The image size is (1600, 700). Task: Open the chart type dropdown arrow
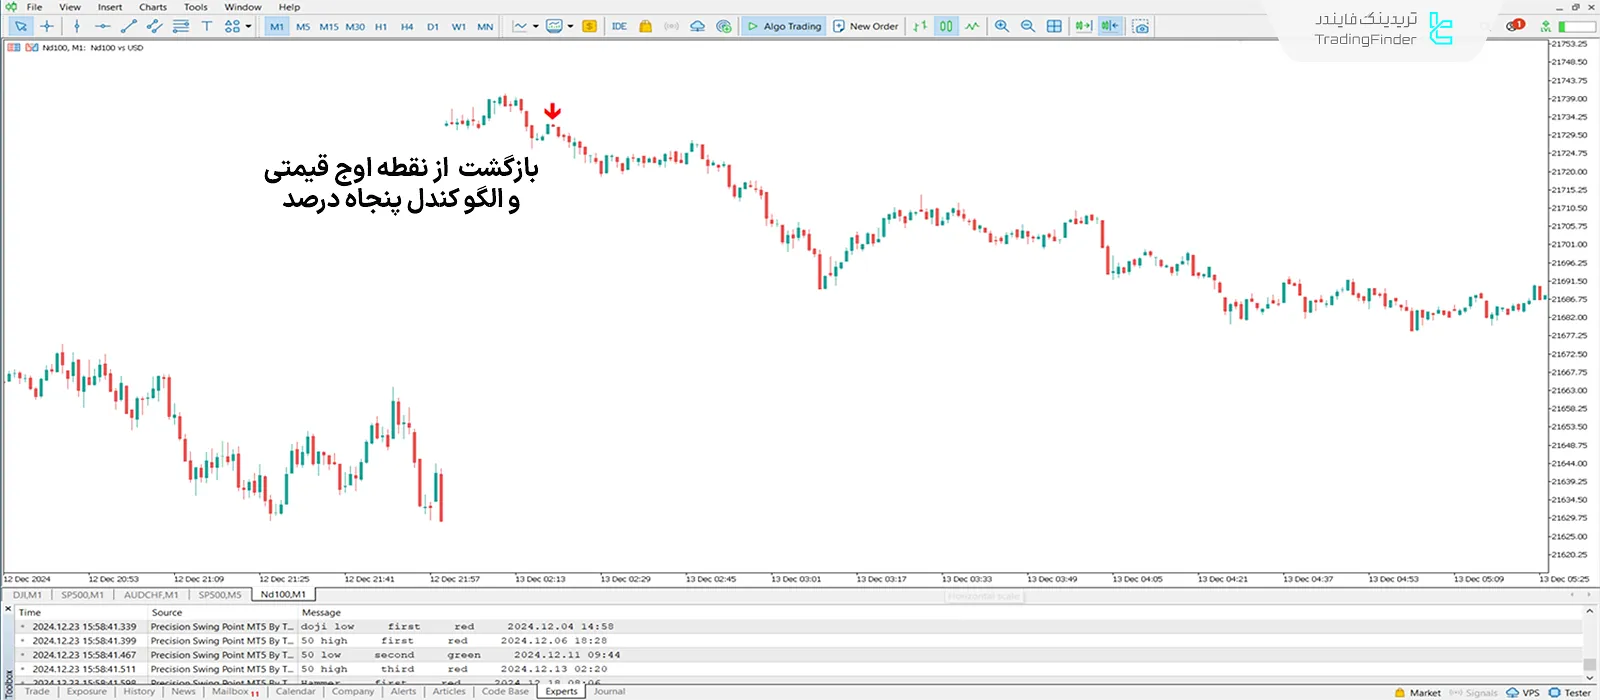click(536, 27)
